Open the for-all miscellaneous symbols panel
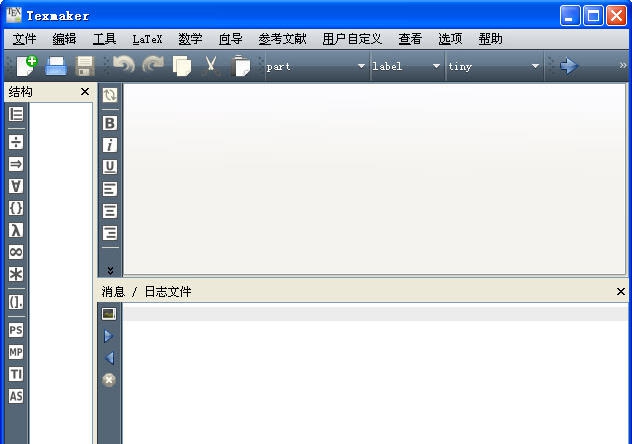 [x=16, y=186]
